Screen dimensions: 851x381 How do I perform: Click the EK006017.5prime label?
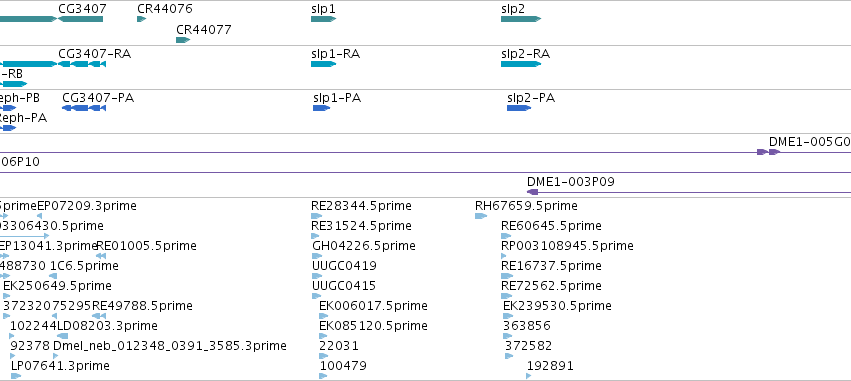(x=373, y=306)
